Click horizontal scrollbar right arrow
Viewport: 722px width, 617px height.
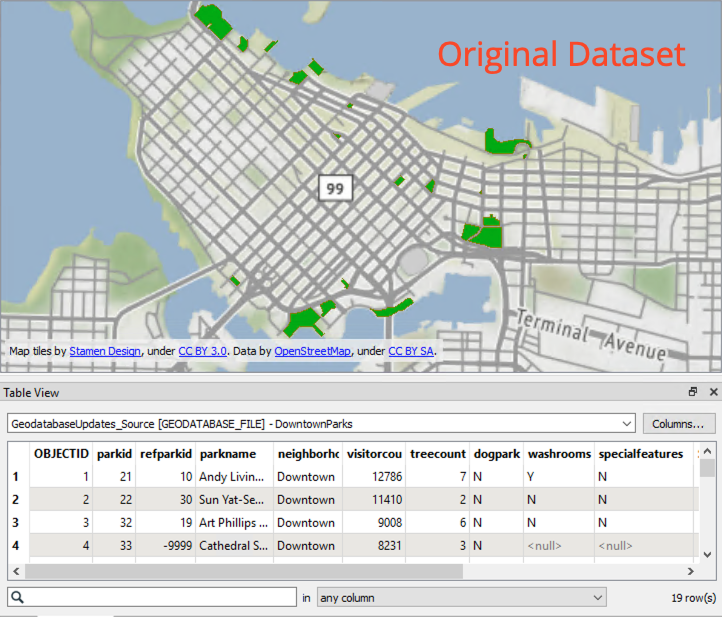point(690,572)
